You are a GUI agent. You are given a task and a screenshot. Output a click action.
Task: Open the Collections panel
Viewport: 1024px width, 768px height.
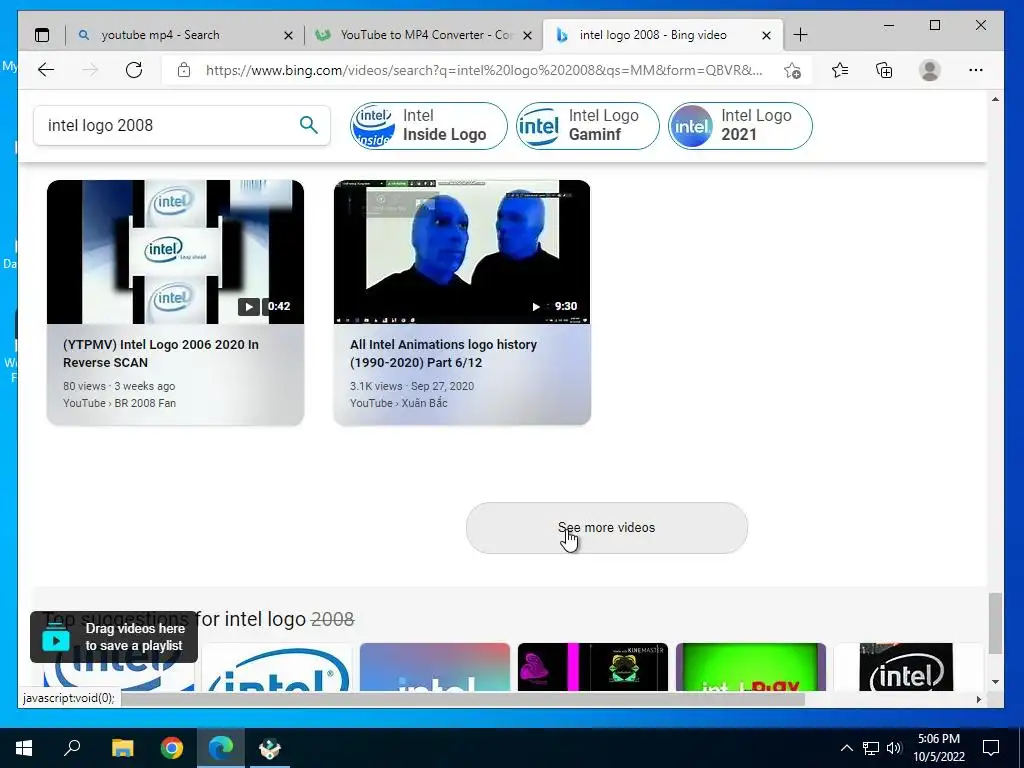[x=884, y=70]
